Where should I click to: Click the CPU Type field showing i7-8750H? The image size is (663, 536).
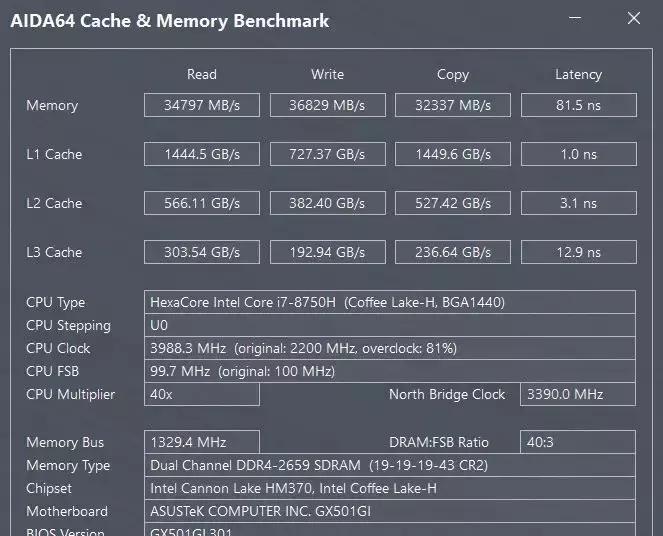click(x=390, y=302)
